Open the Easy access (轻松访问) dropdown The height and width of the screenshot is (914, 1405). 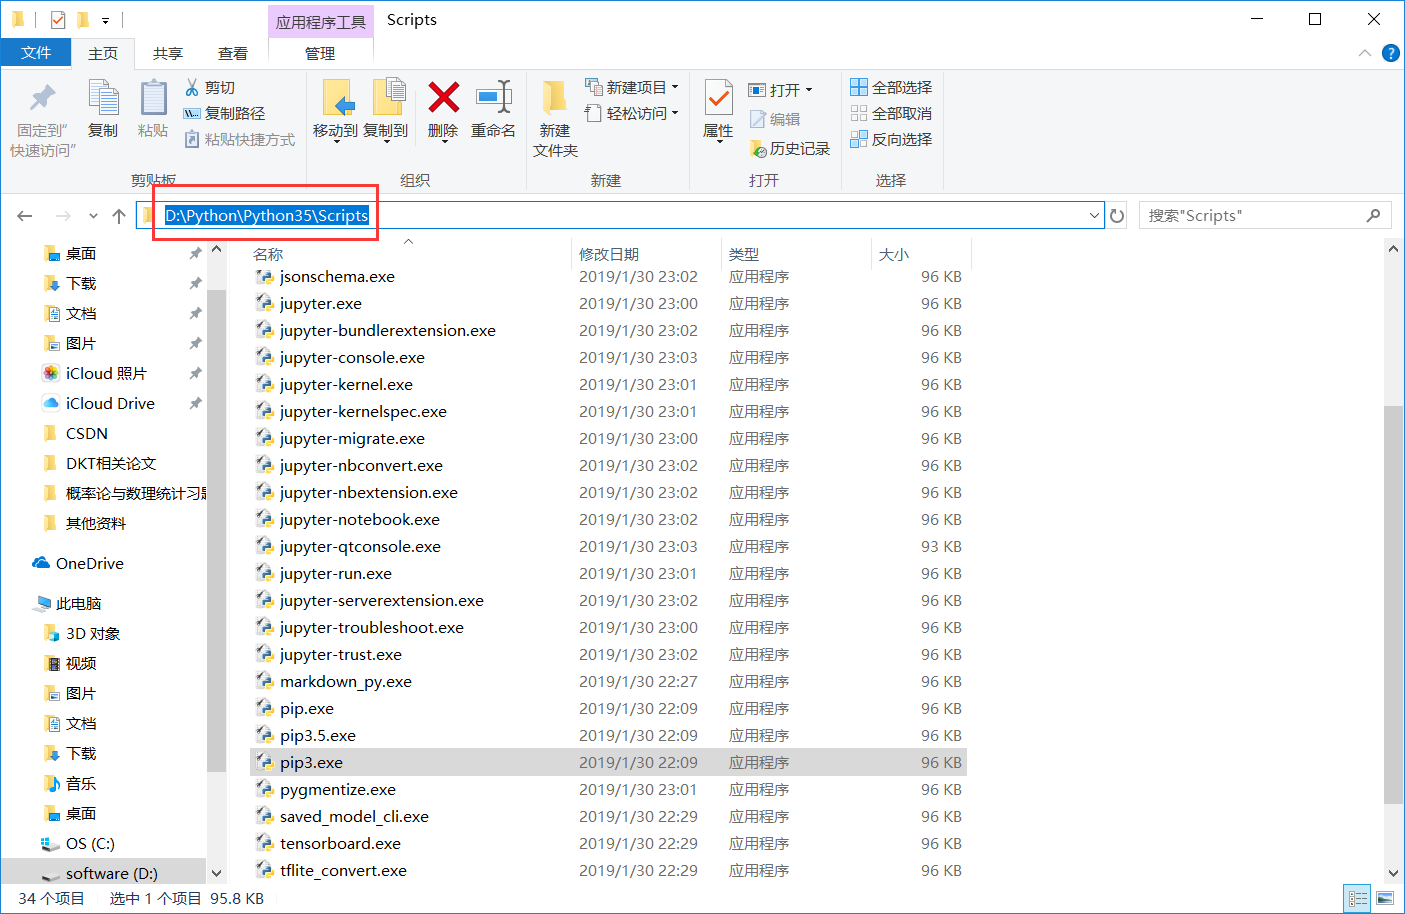tap(632, 114)
